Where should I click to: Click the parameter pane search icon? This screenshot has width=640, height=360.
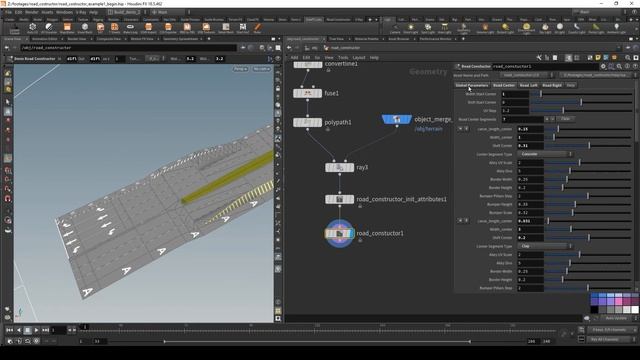(x=619, y=66)
